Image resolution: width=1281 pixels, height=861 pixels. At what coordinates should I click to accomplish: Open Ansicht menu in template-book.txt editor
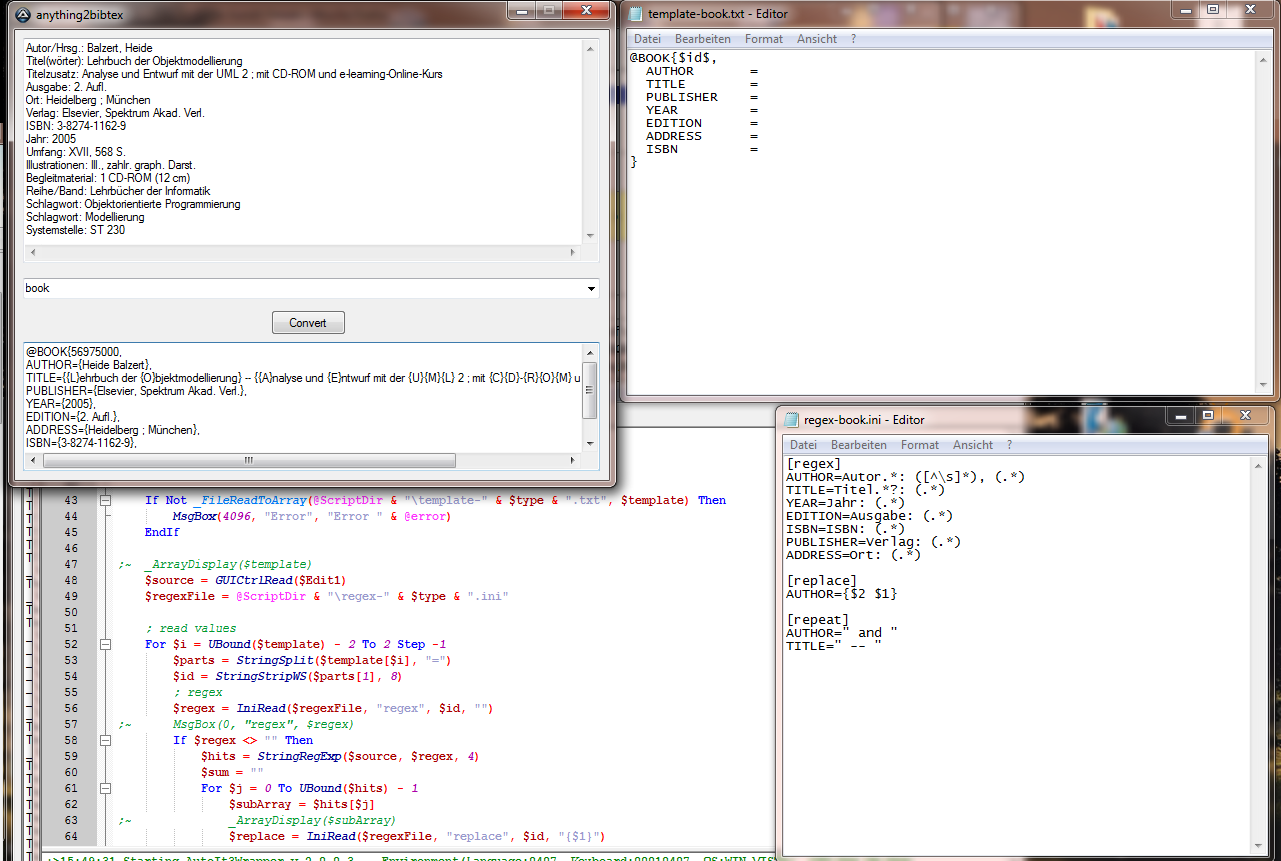pyautogui.click(x=816, y=39)
